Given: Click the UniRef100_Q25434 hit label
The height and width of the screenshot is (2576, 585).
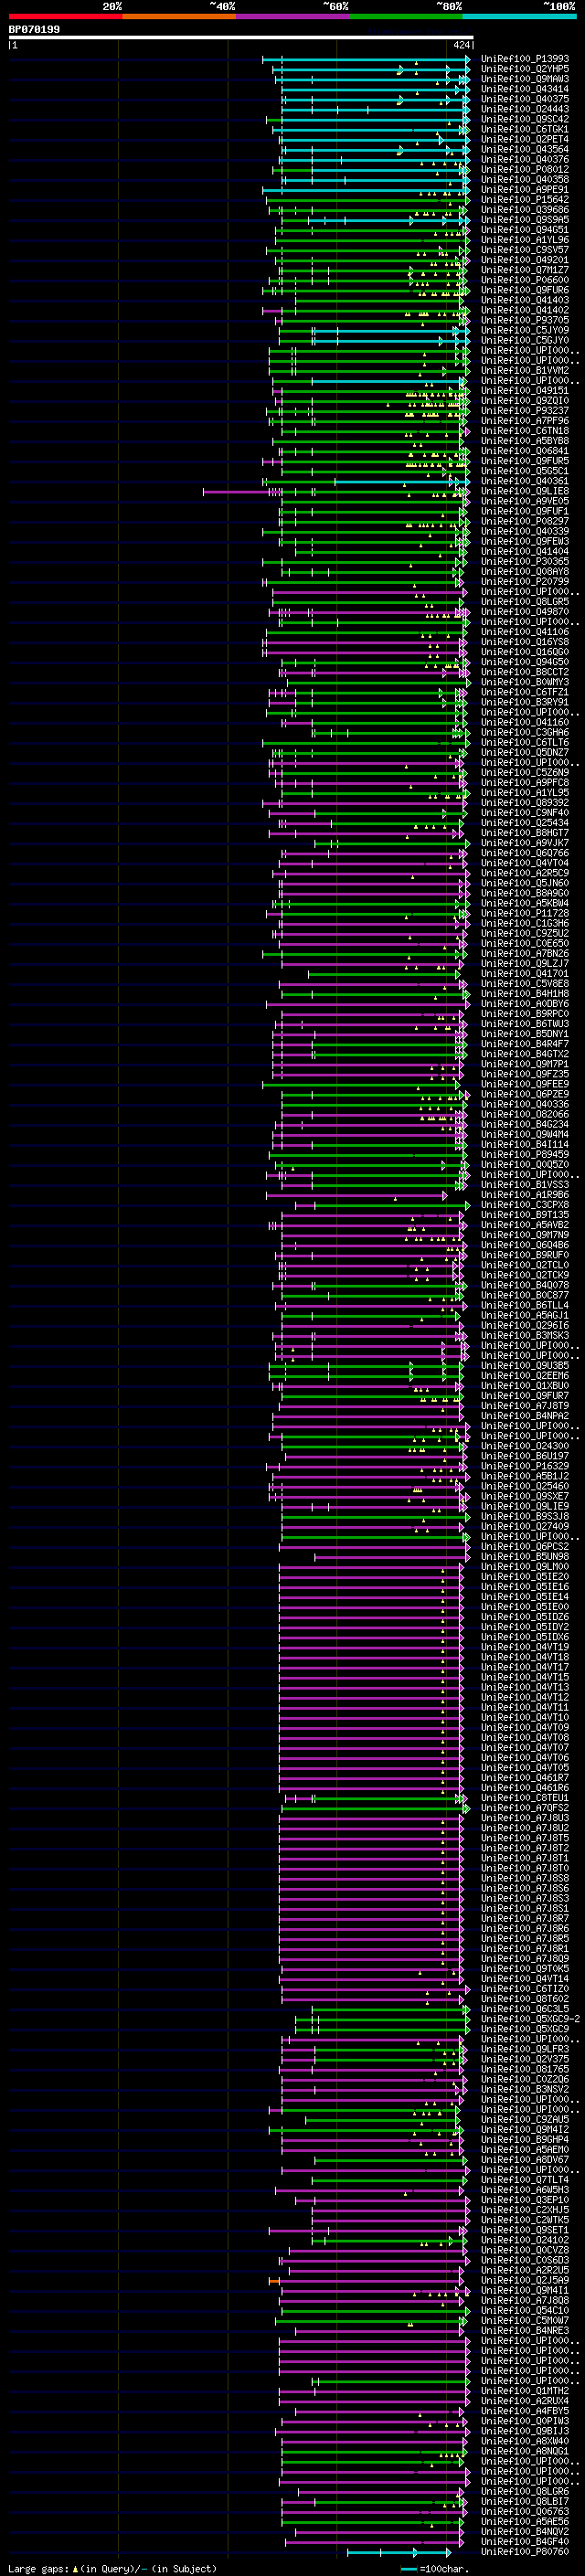Looking at the screenshot, I should coord(524,823).
